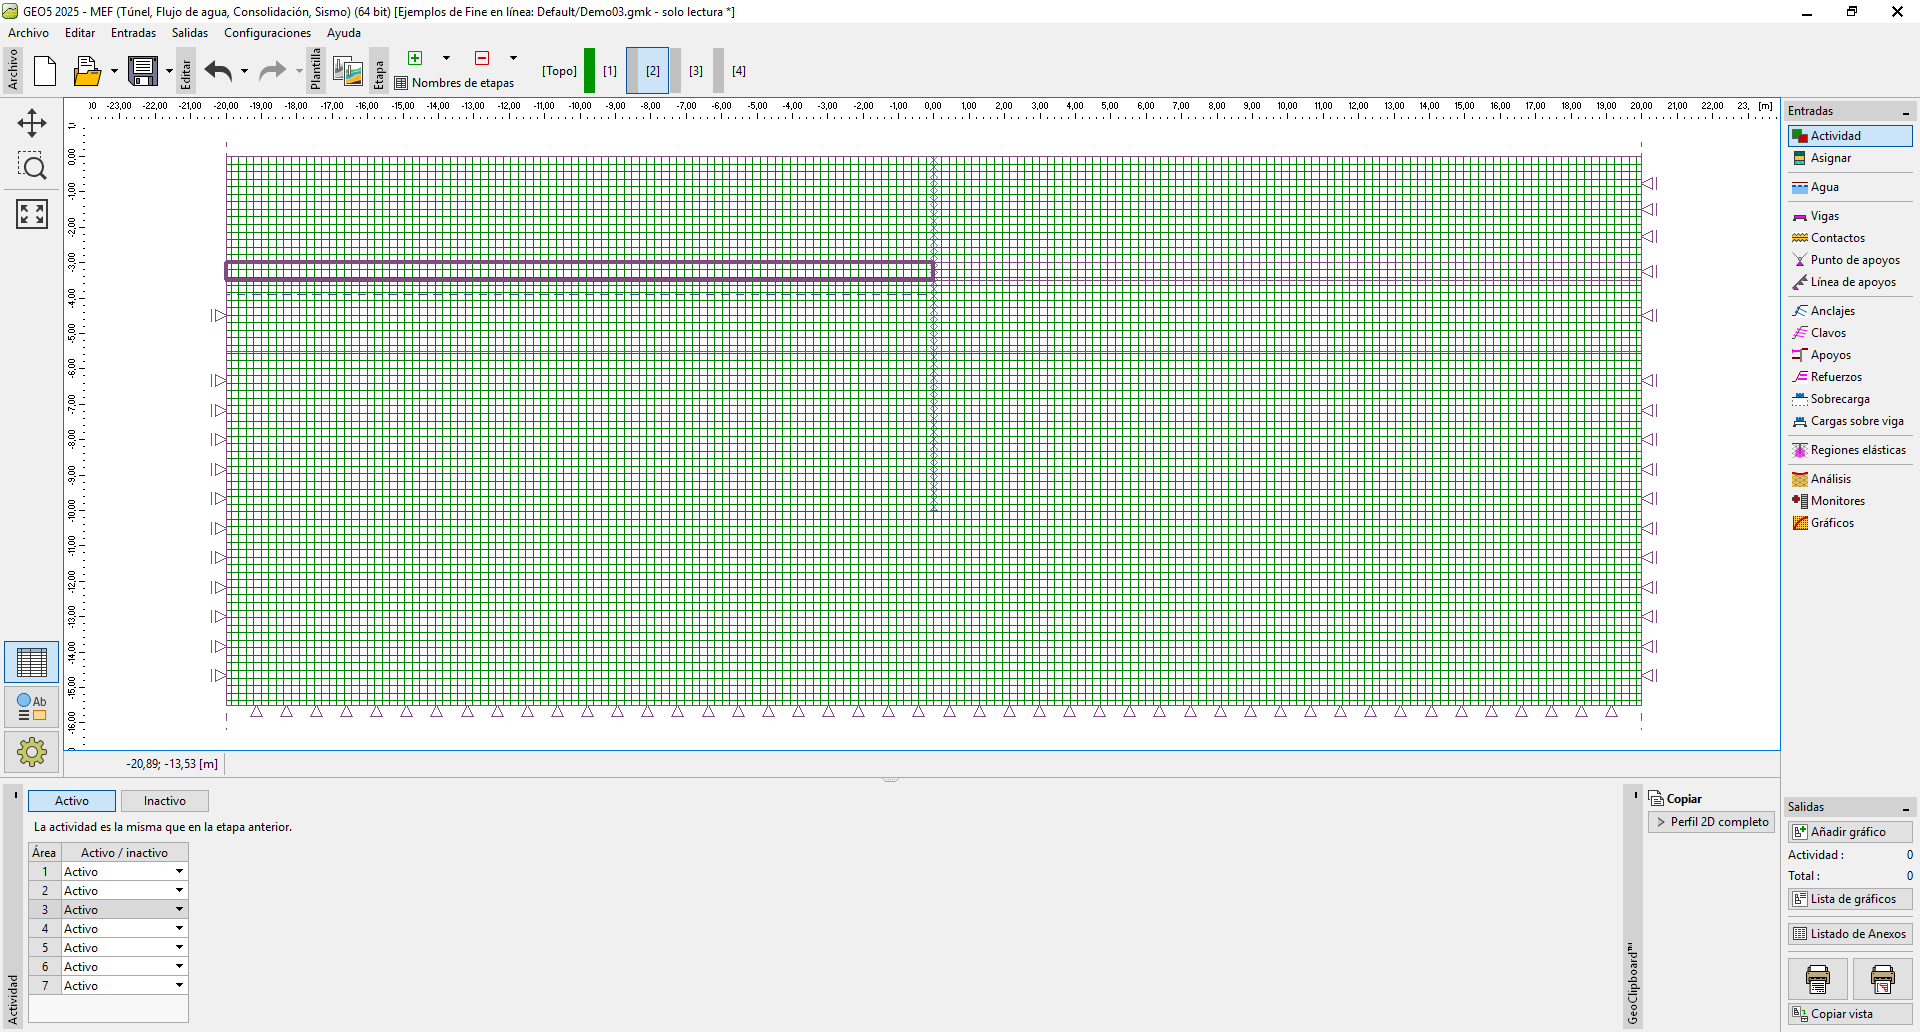Click the new file icon
1920x1032 pixels.
(45, 71)
